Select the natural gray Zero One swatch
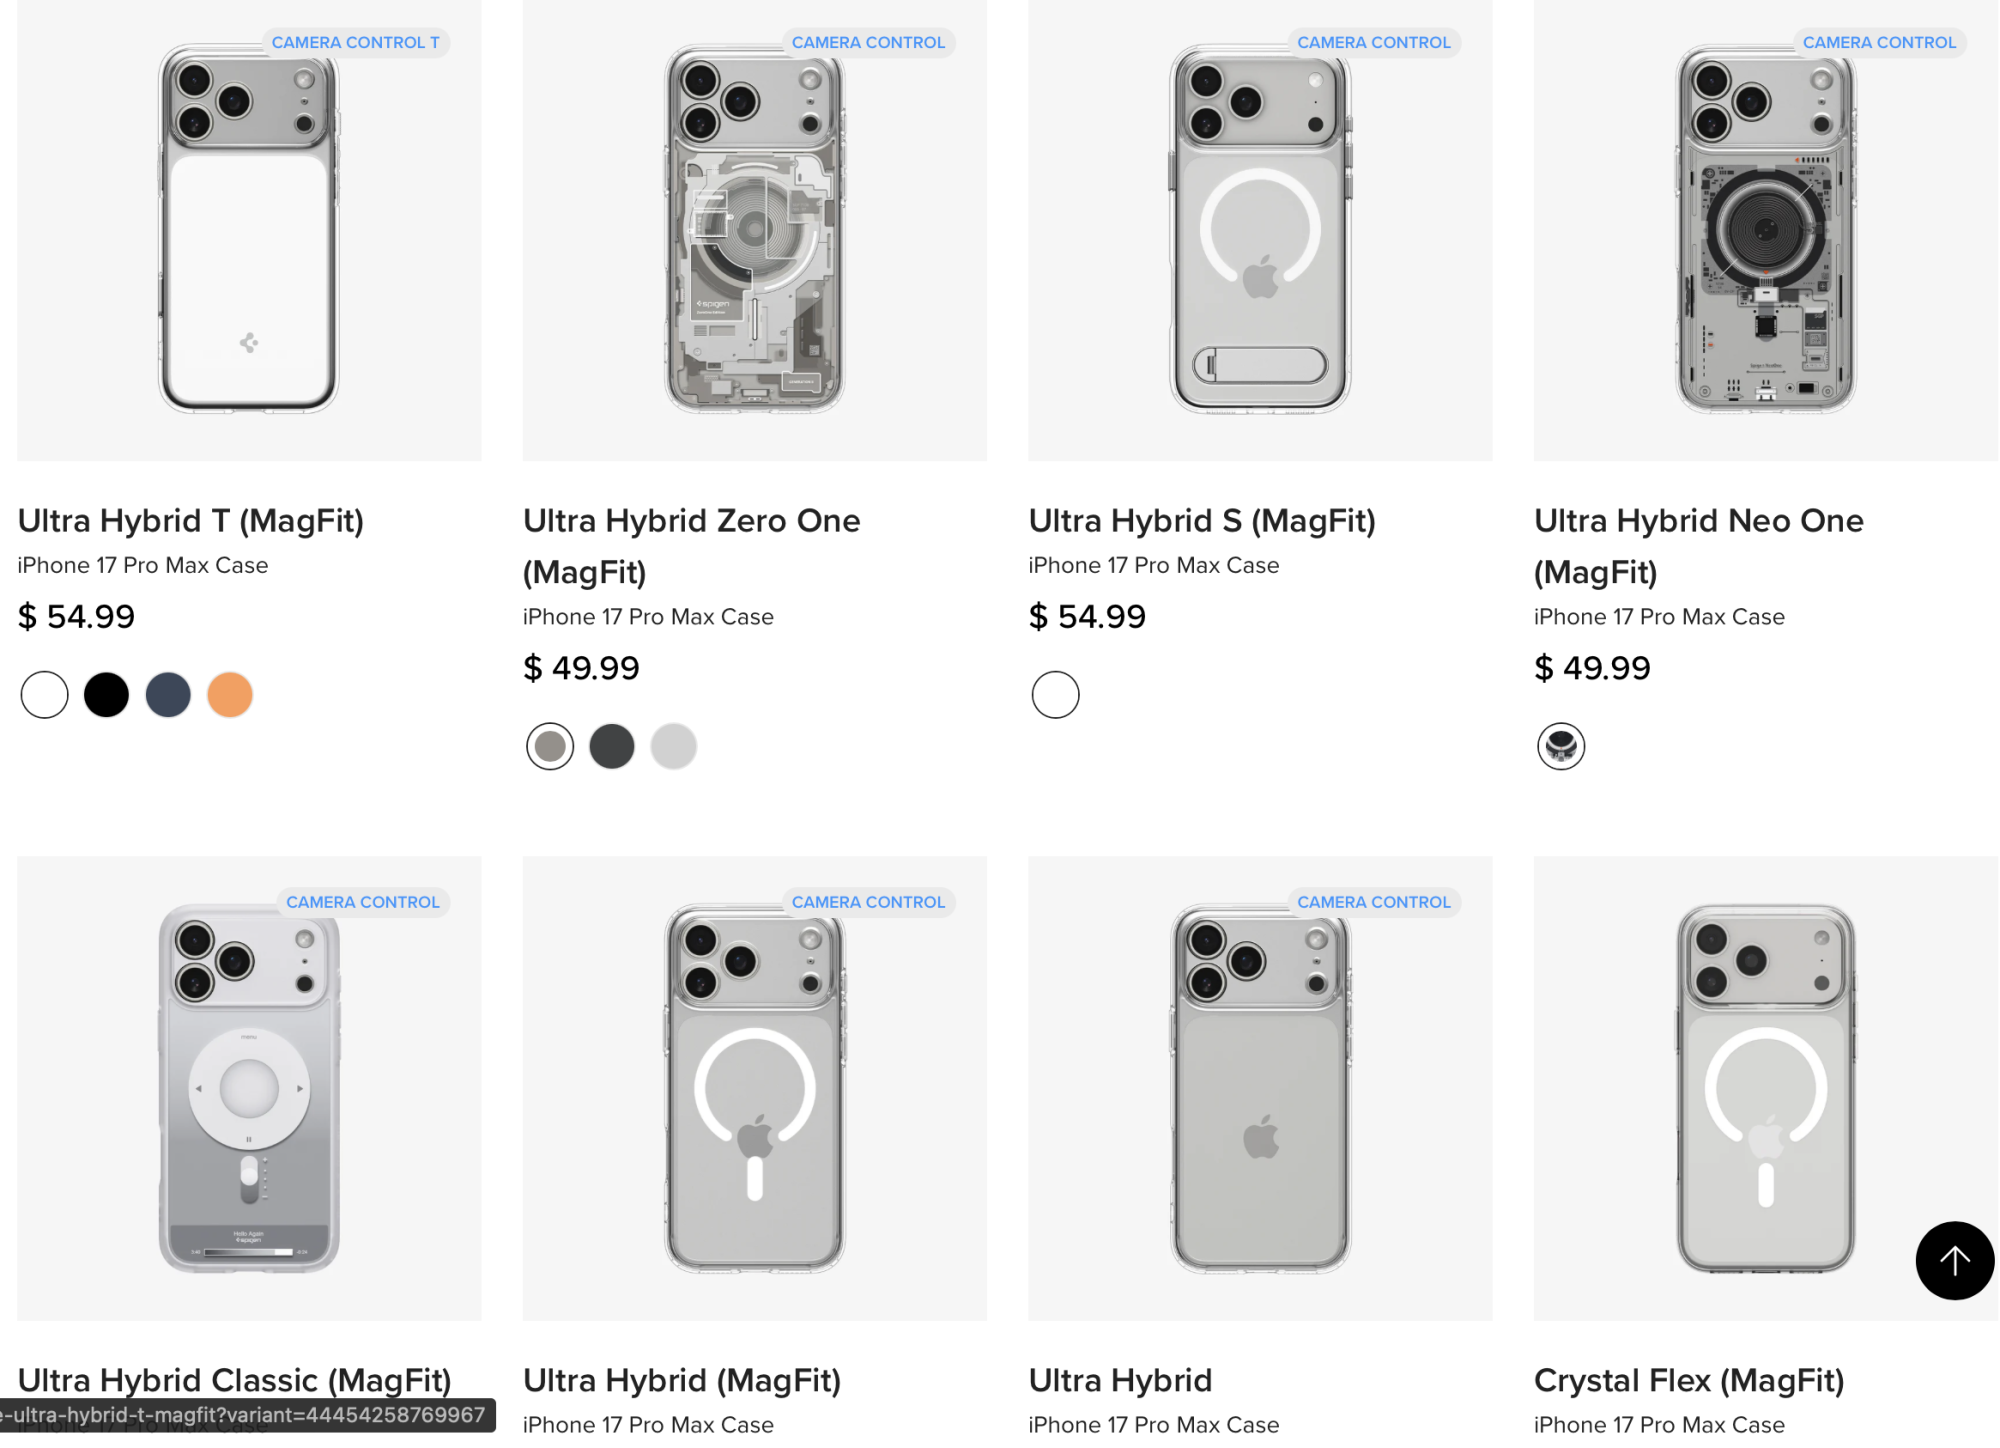Image resolution: width=2000 pixels, height=1448 pixels. coord(550,746)
